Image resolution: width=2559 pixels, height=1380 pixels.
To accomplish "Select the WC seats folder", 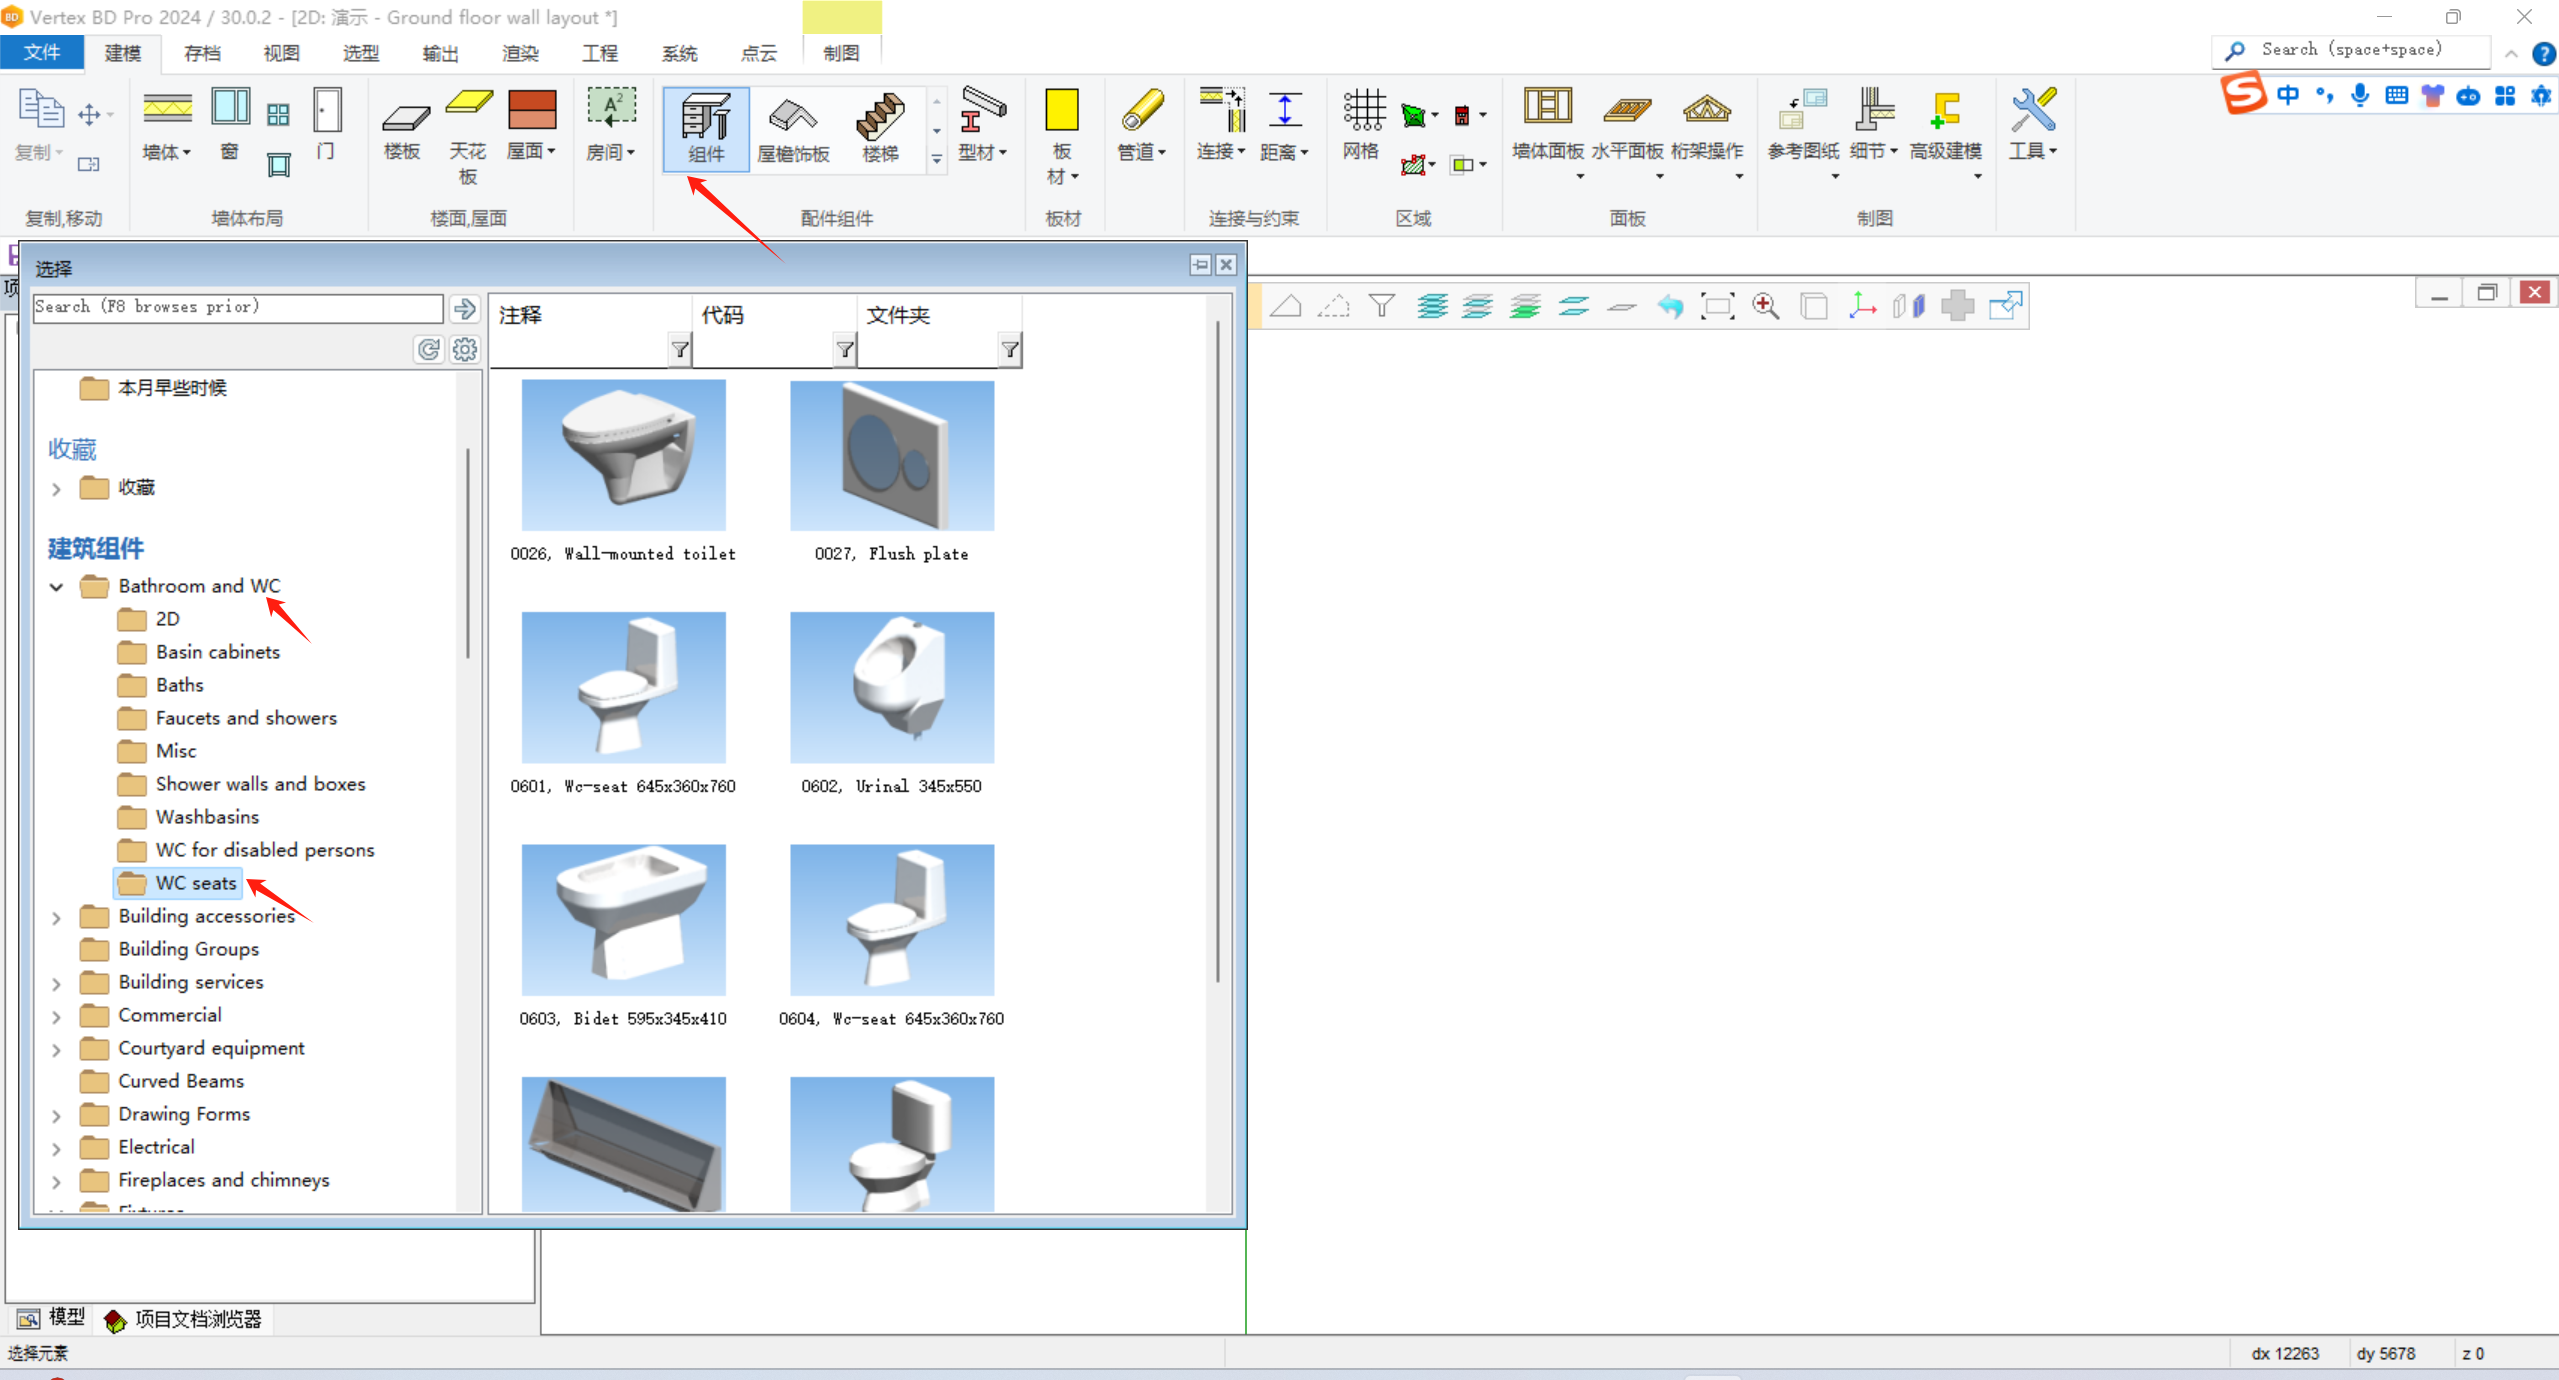I will [x=178, y=883].
